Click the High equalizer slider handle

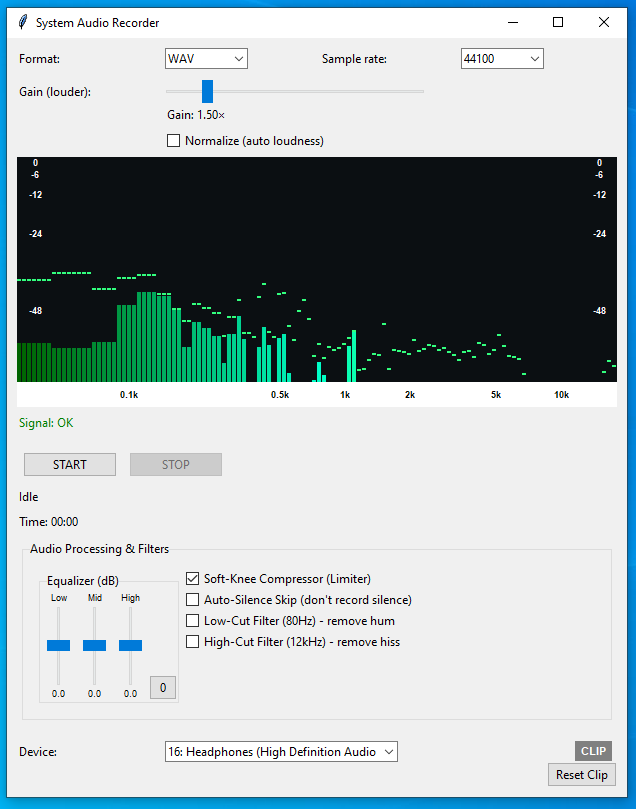(131, 646)
